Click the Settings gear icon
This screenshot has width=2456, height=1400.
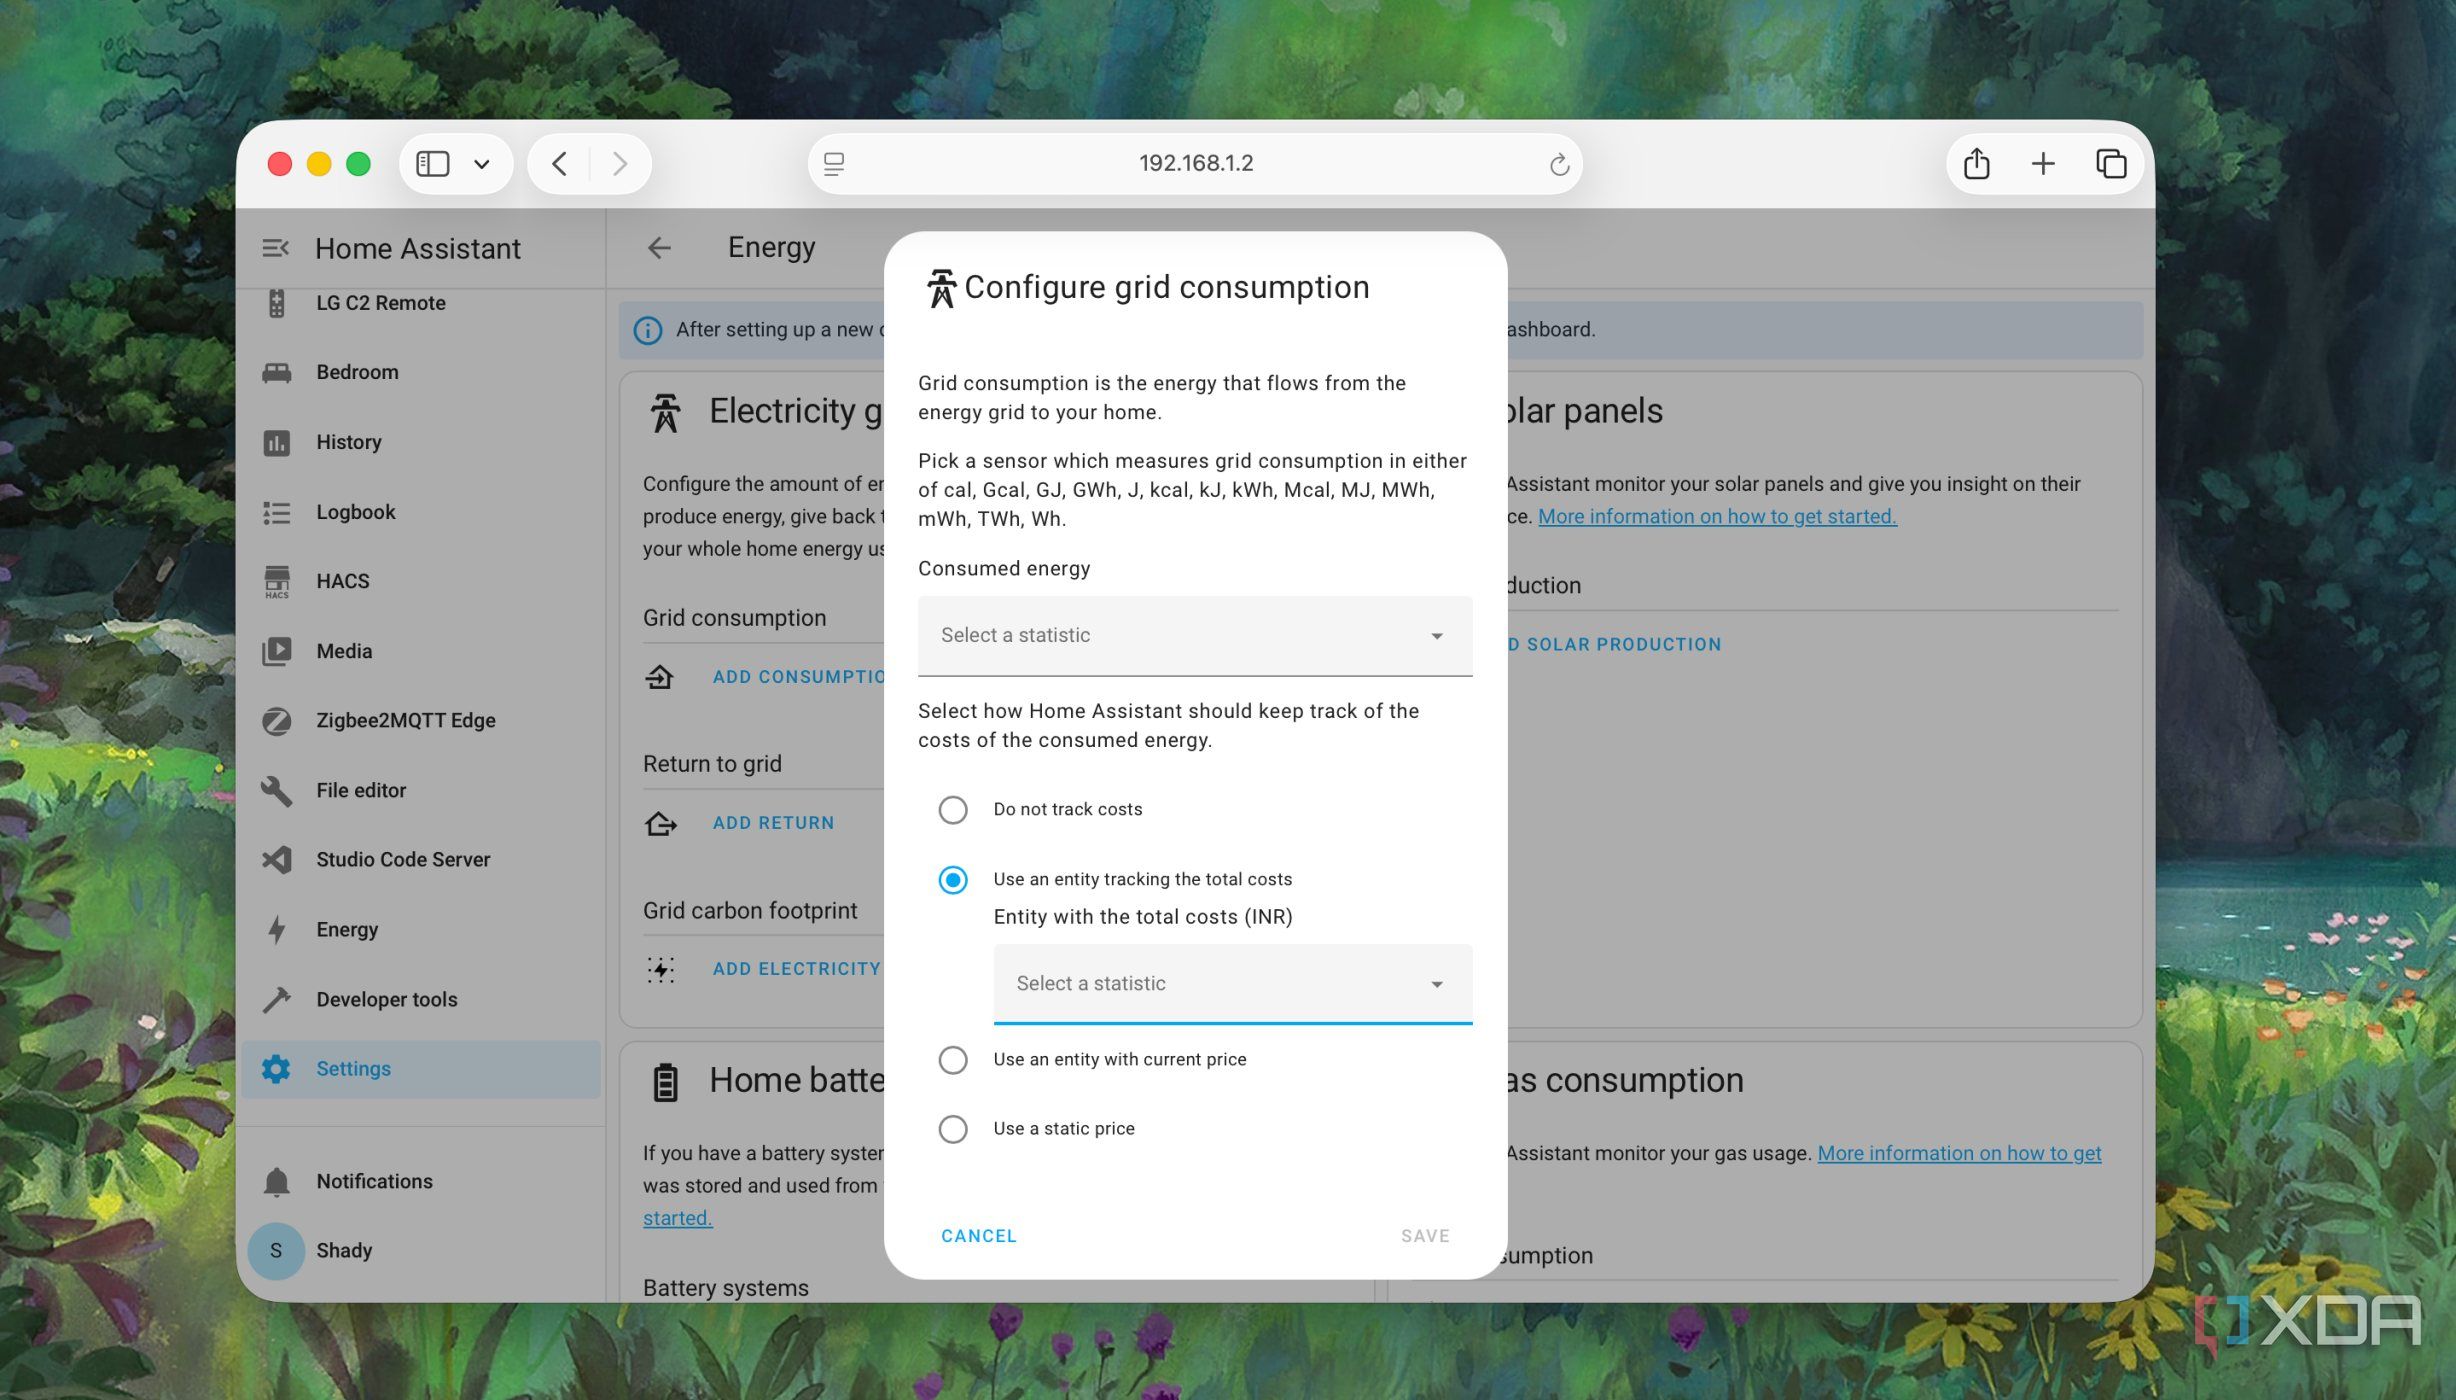(276, 1069)
